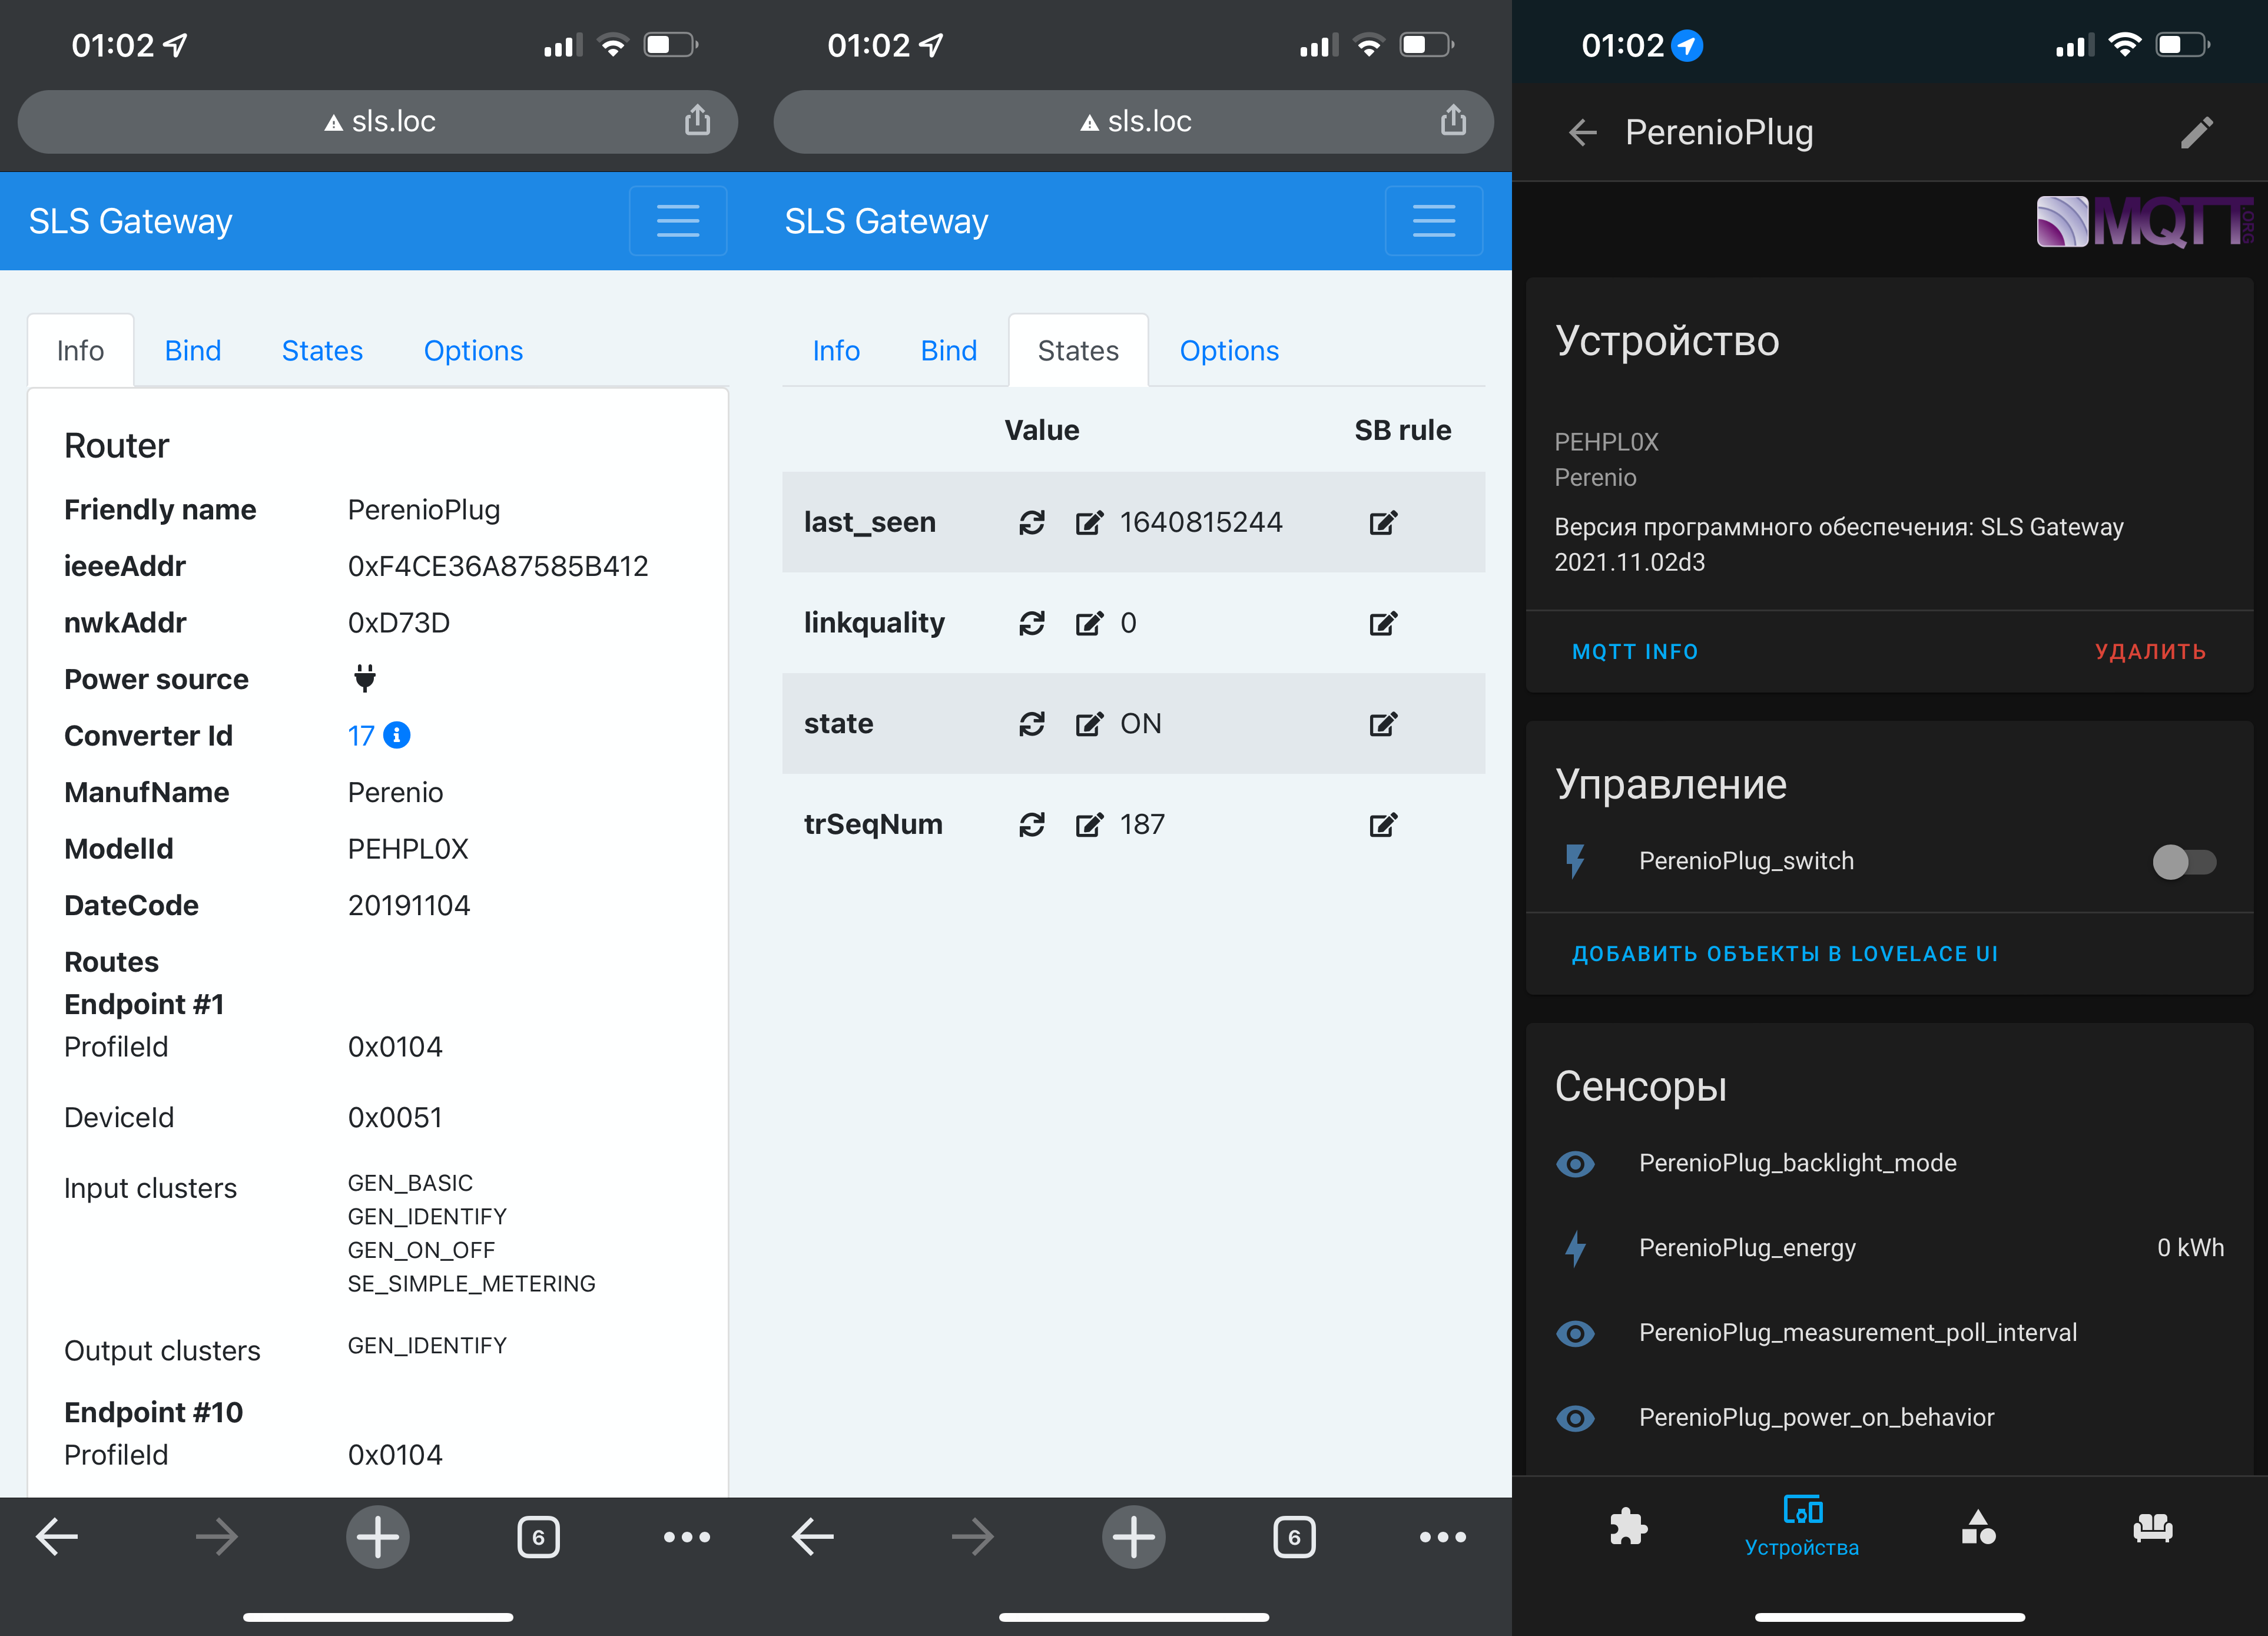Toggle the PerenioPlug_switch on

pyautogui.click(x=2184, y=861)
